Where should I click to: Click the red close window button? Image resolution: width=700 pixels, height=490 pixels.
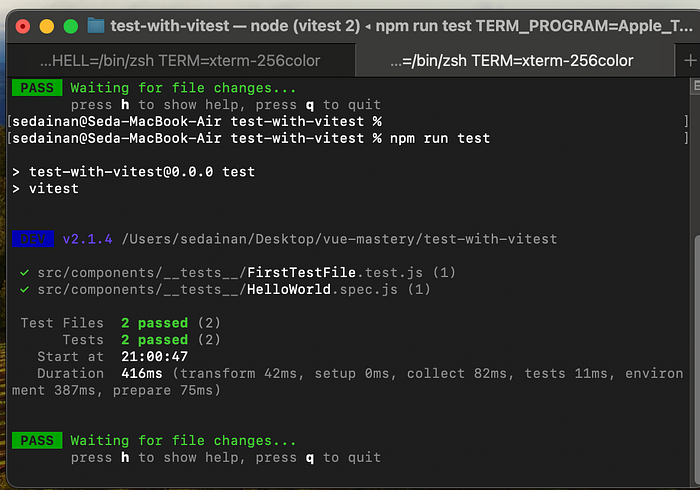coord(23,26)
